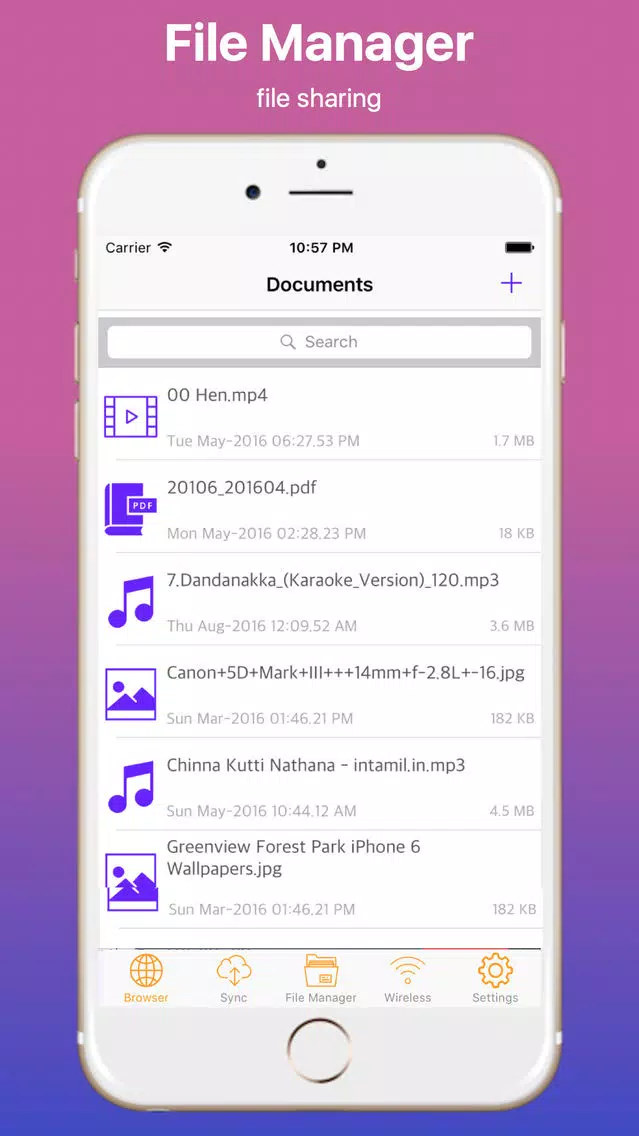Image resolution: width=639 pixels, height=1136 pixels.
Task: Click the image icon for Greenview Forest Park wallpaper
Action: 131,882
